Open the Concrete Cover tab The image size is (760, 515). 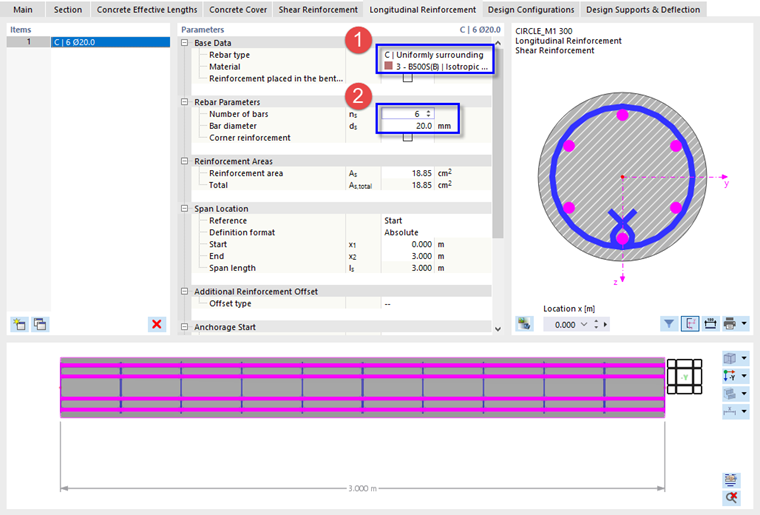(238, 10)
